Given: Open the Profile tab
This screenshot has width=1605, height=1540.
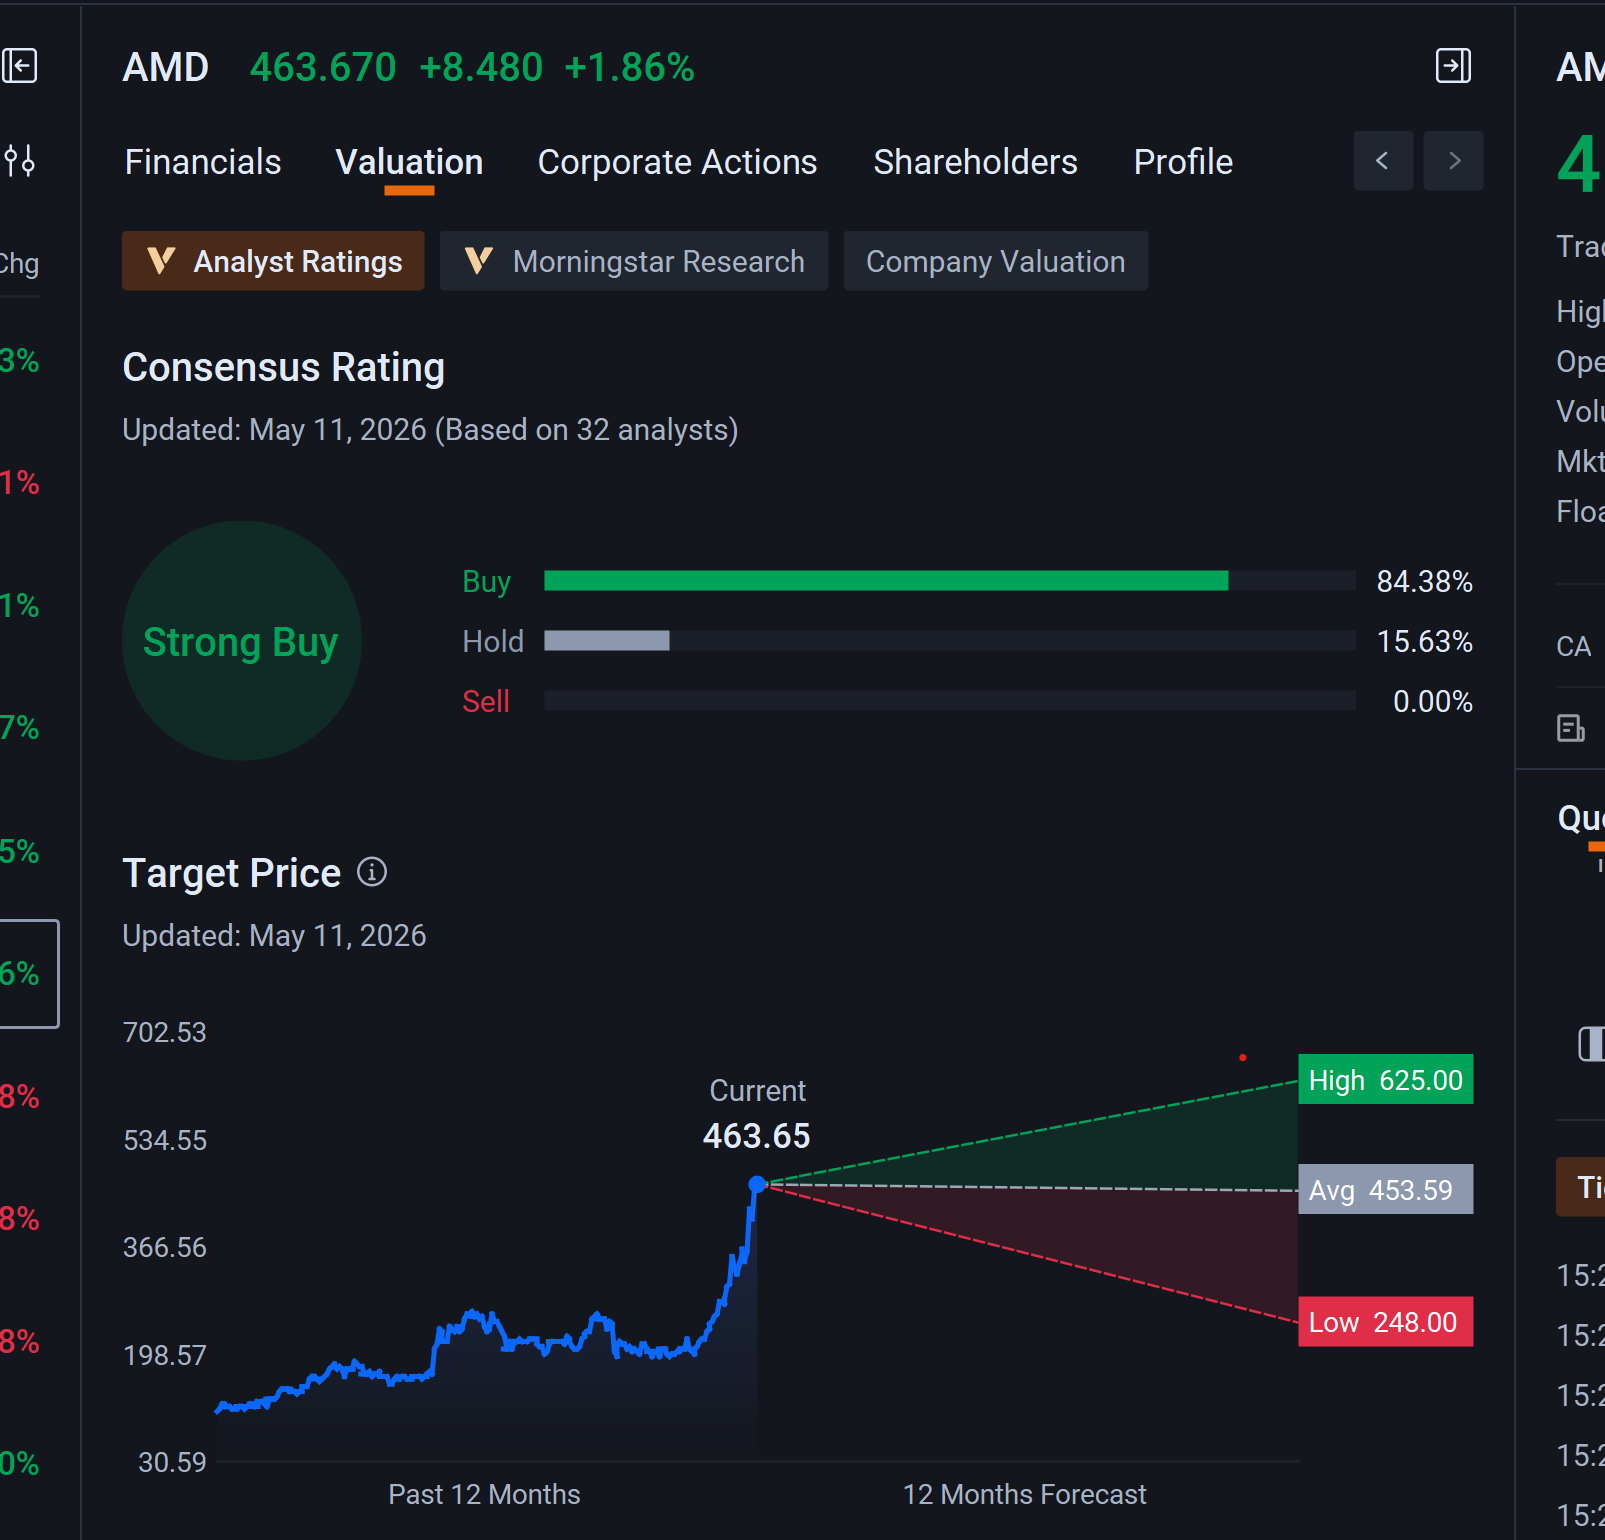Looking at the screenshot, I should [x=1183, y=162].
